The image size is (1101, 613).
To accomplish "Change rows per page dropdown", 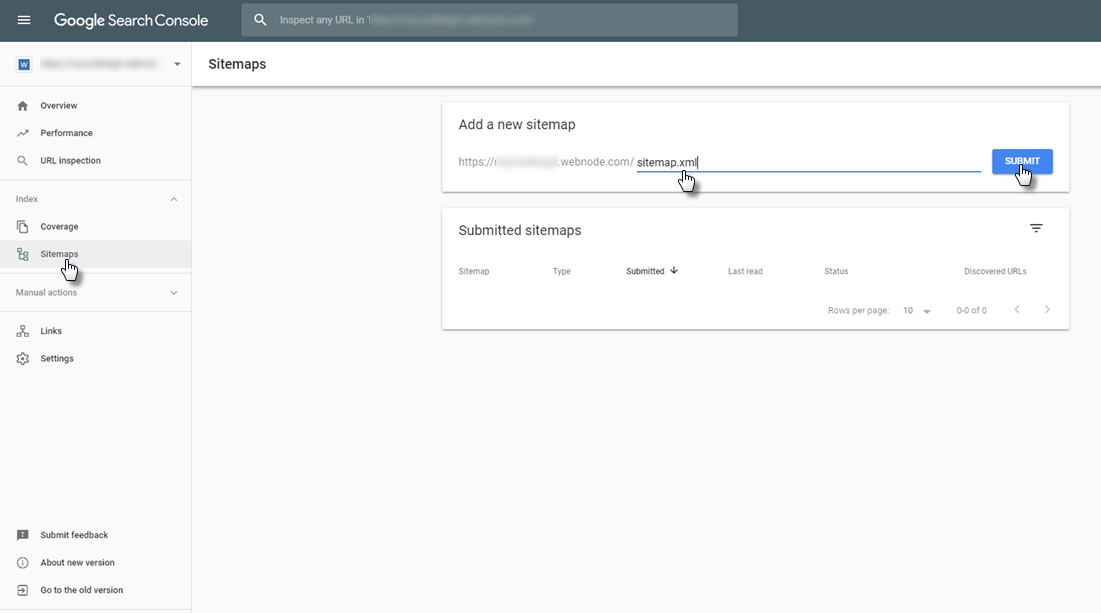I will pyautogui.click(x=917, y=311).
